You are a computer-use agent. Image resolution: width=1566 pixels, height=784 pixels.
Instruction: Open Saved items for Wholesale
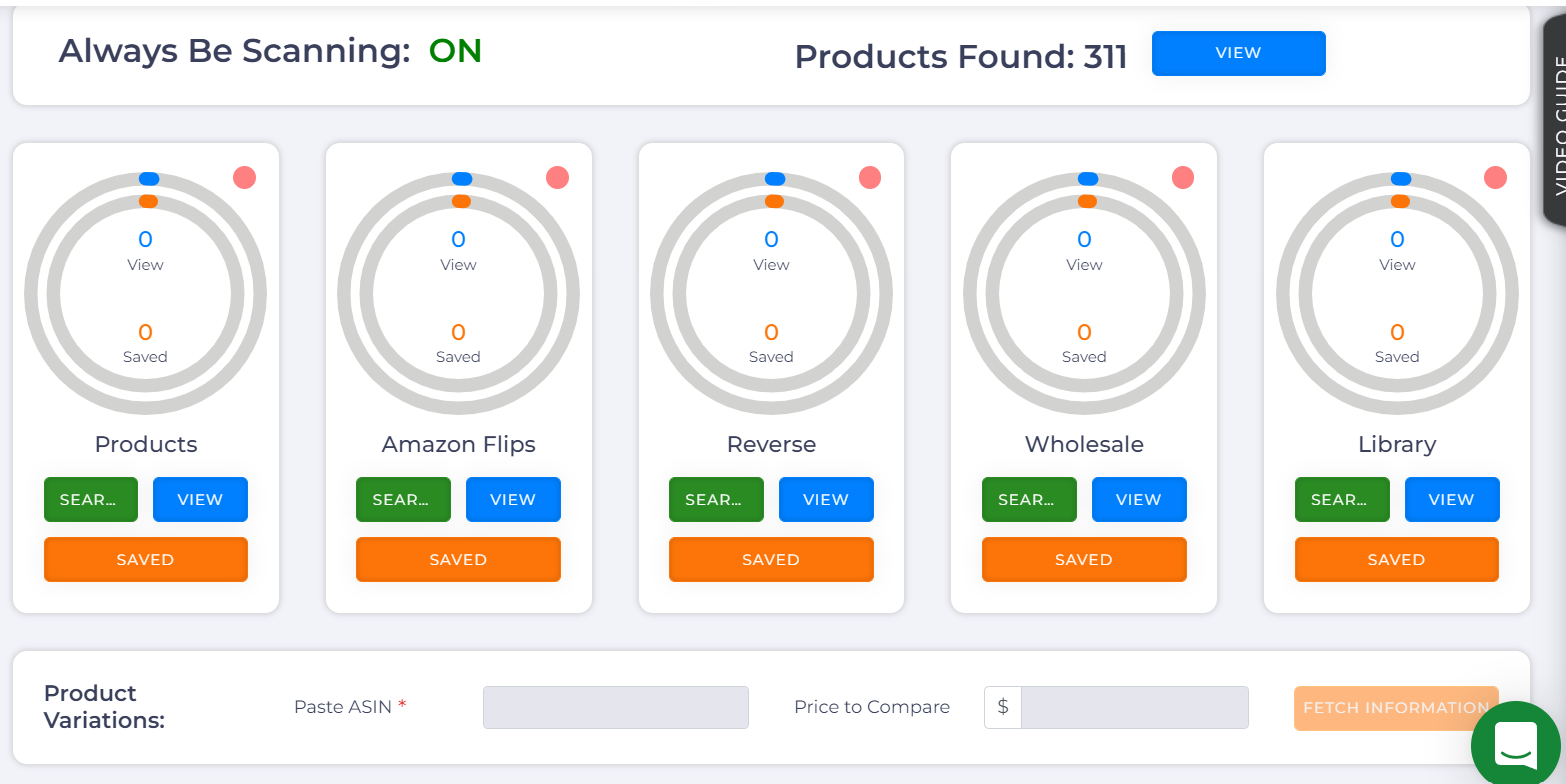click(x=1084, y=560)
